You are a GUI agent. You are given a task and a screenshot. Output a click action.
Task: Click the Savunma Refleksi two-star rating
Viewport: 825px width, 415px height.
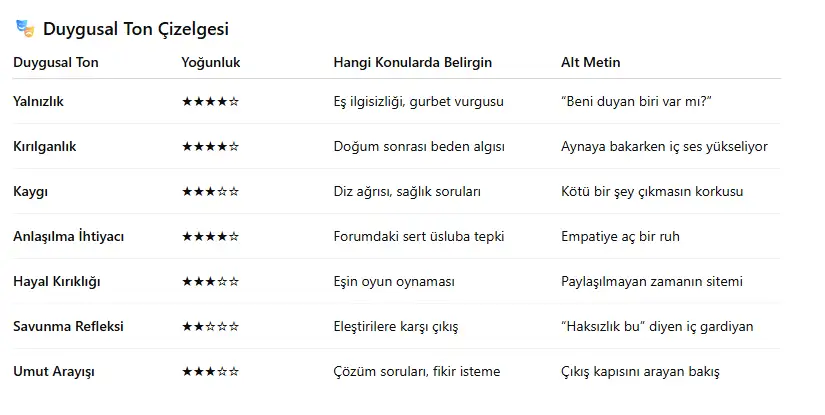tap(210, 327)
